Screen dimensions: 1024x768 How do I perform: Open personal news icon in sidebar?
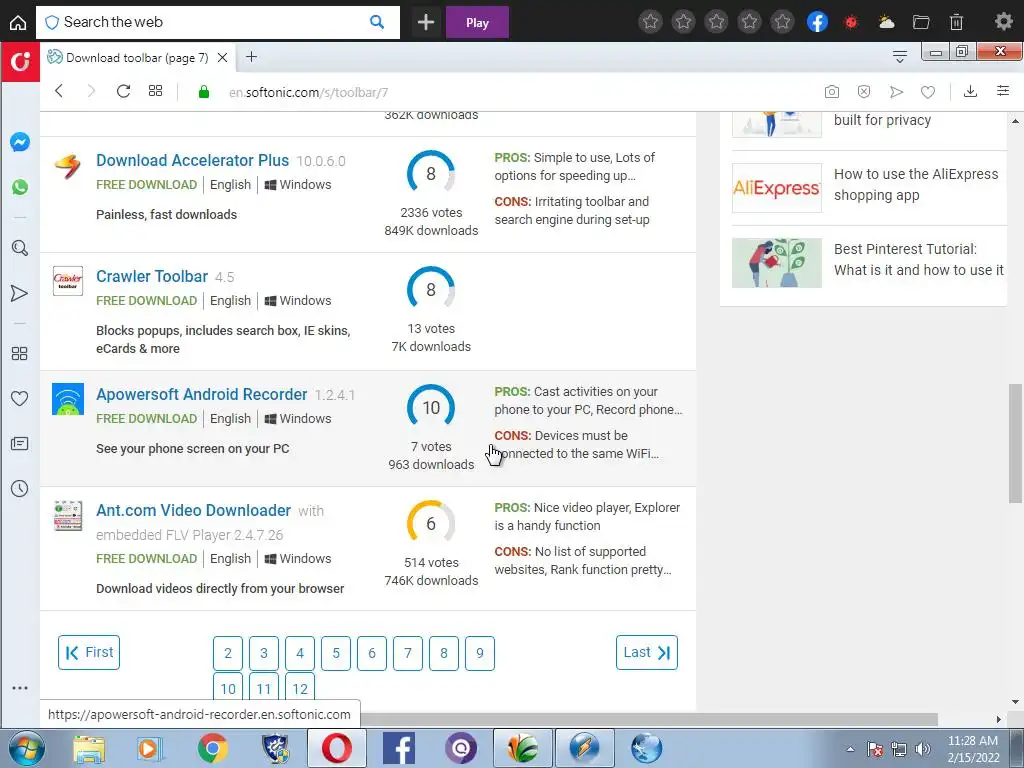20,444
